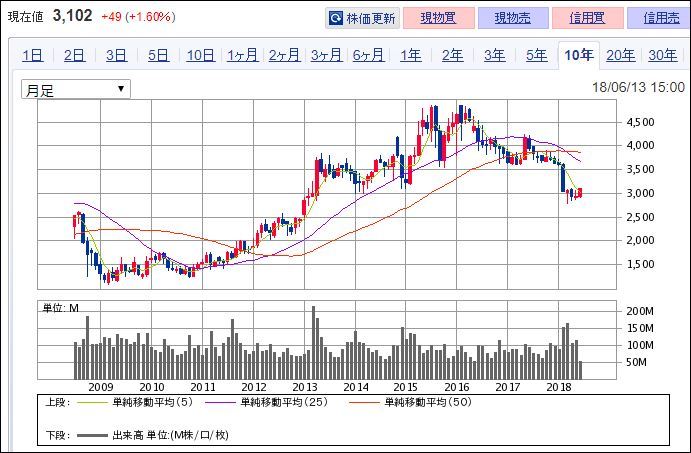691x453 pixels.
Task: Click the 現在値 label
Action: (x=26, y=17)
